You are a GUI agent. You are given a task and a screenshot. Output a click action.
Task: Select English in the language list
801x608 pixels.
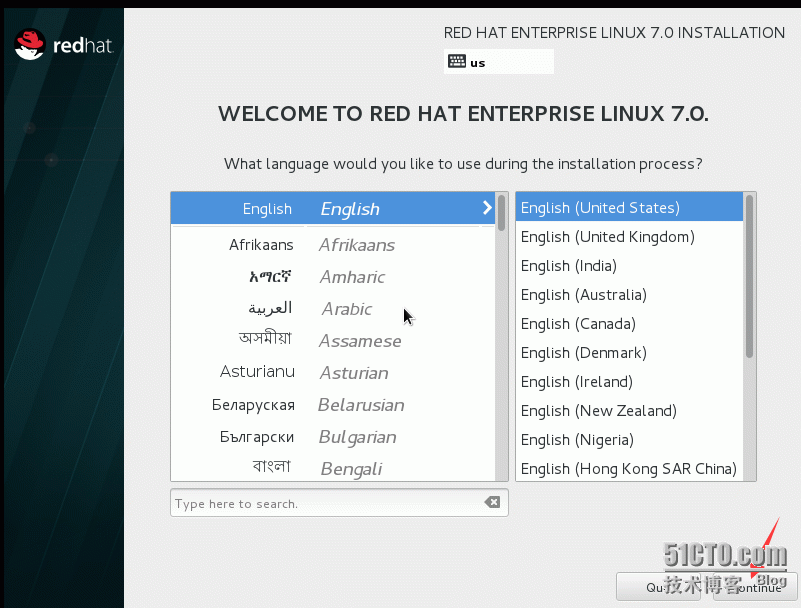(x=333, y=208)
